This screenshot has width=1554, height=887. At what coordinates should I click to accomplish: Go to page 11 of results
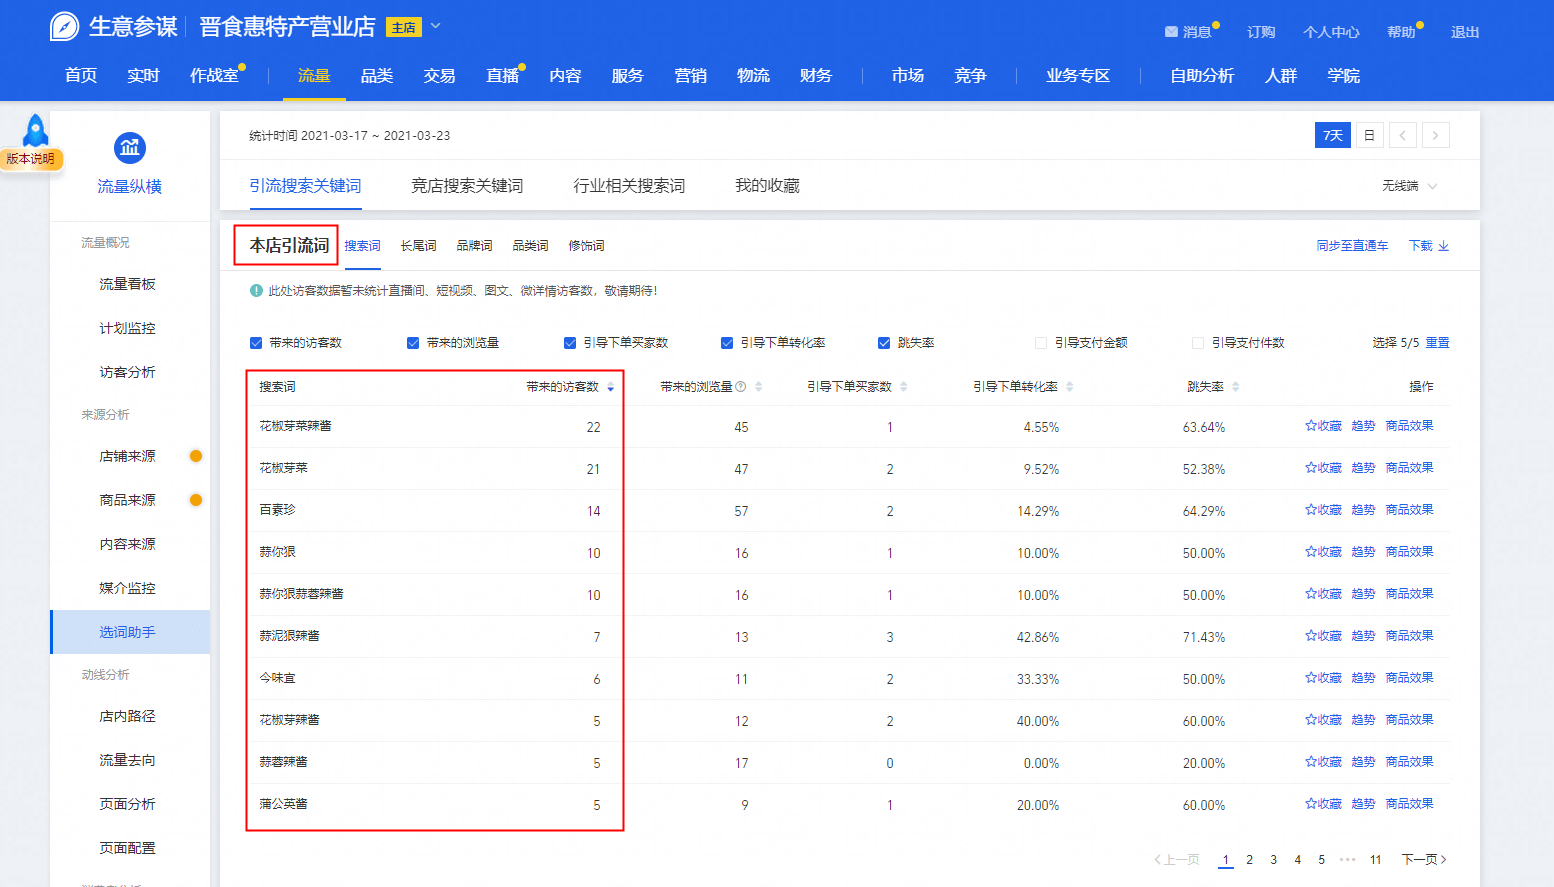coord(1376,860)
